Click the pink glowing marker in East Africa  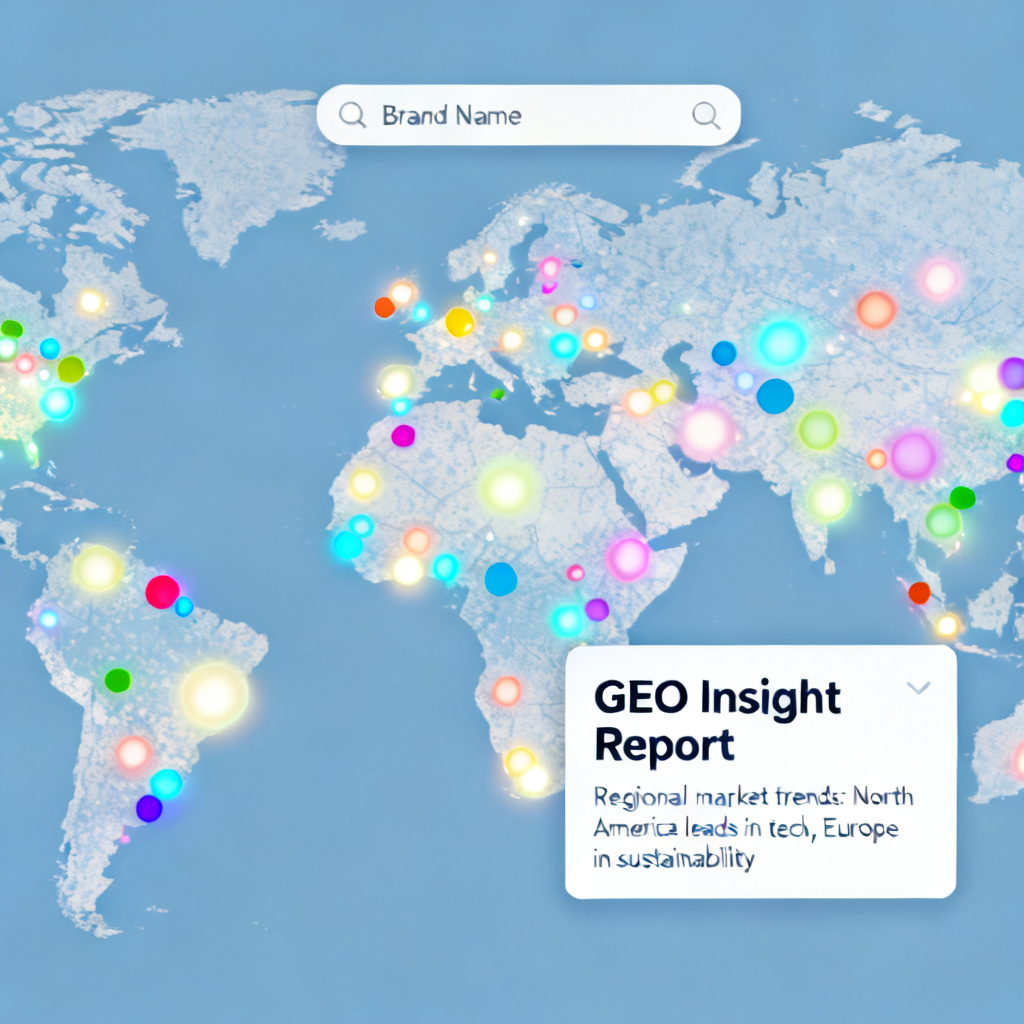pyautogui.click(x=628, y=559)
